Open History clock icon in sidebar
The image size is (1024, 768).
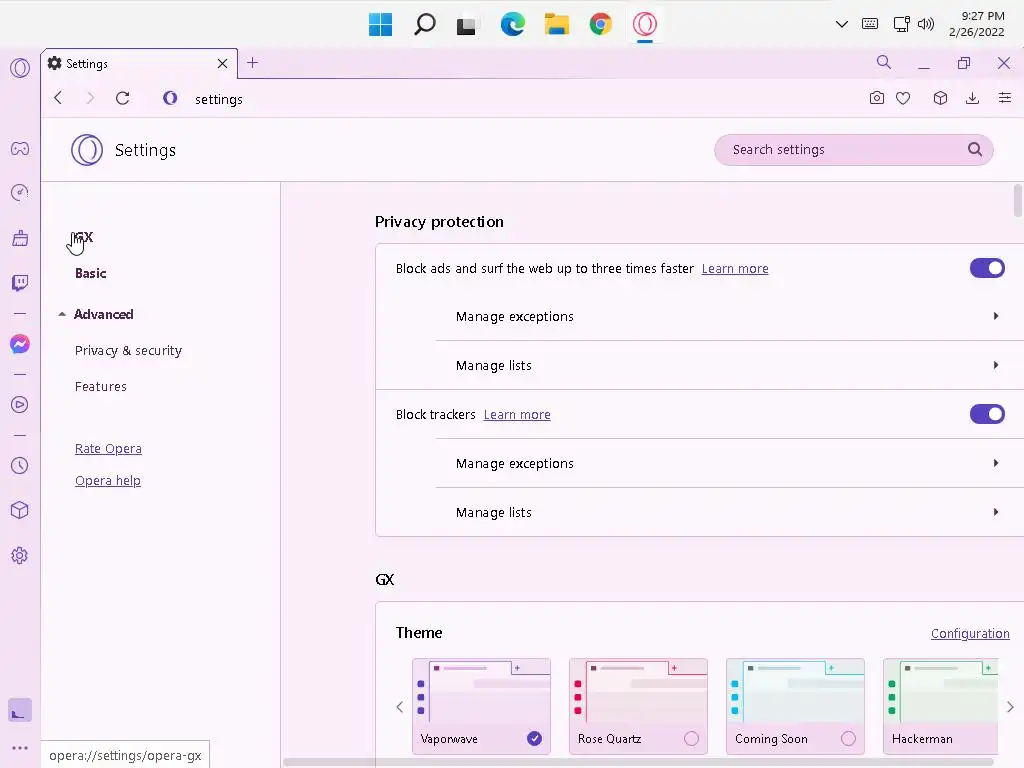[20, 466]
